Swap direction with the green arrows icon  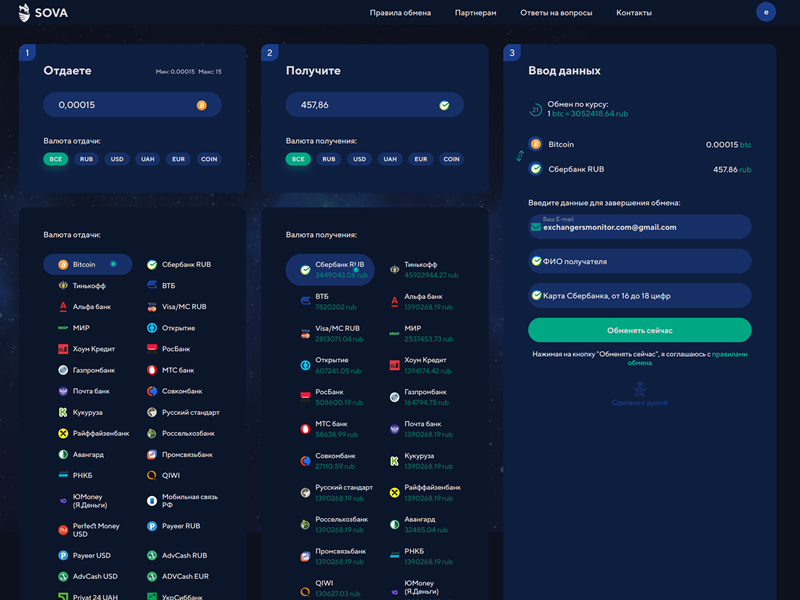(520, 156)
